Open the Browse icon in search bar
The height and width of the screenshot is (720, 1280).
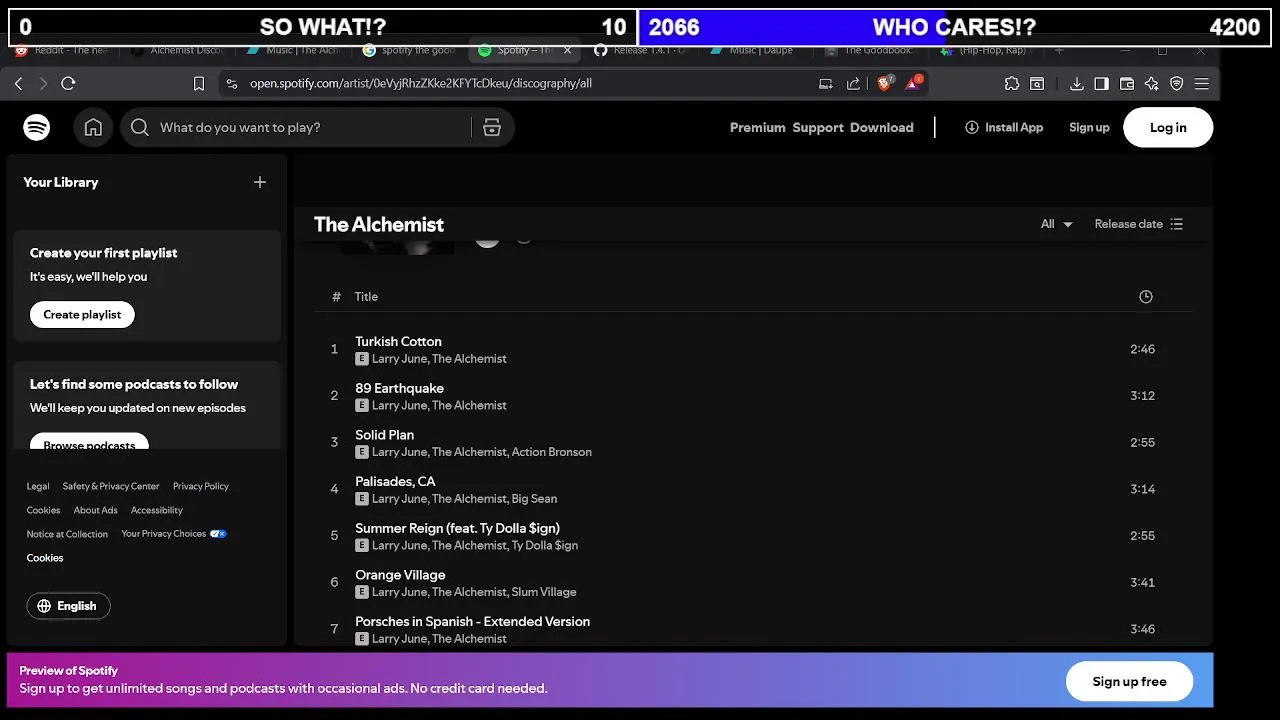[x=491, y=127]
